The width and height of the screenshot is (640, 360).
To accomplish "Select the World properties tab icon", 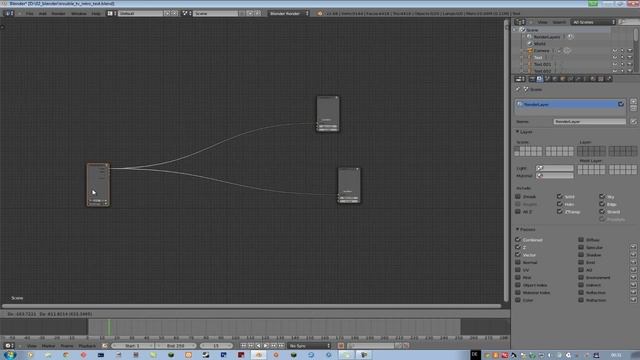I will 555,79.
